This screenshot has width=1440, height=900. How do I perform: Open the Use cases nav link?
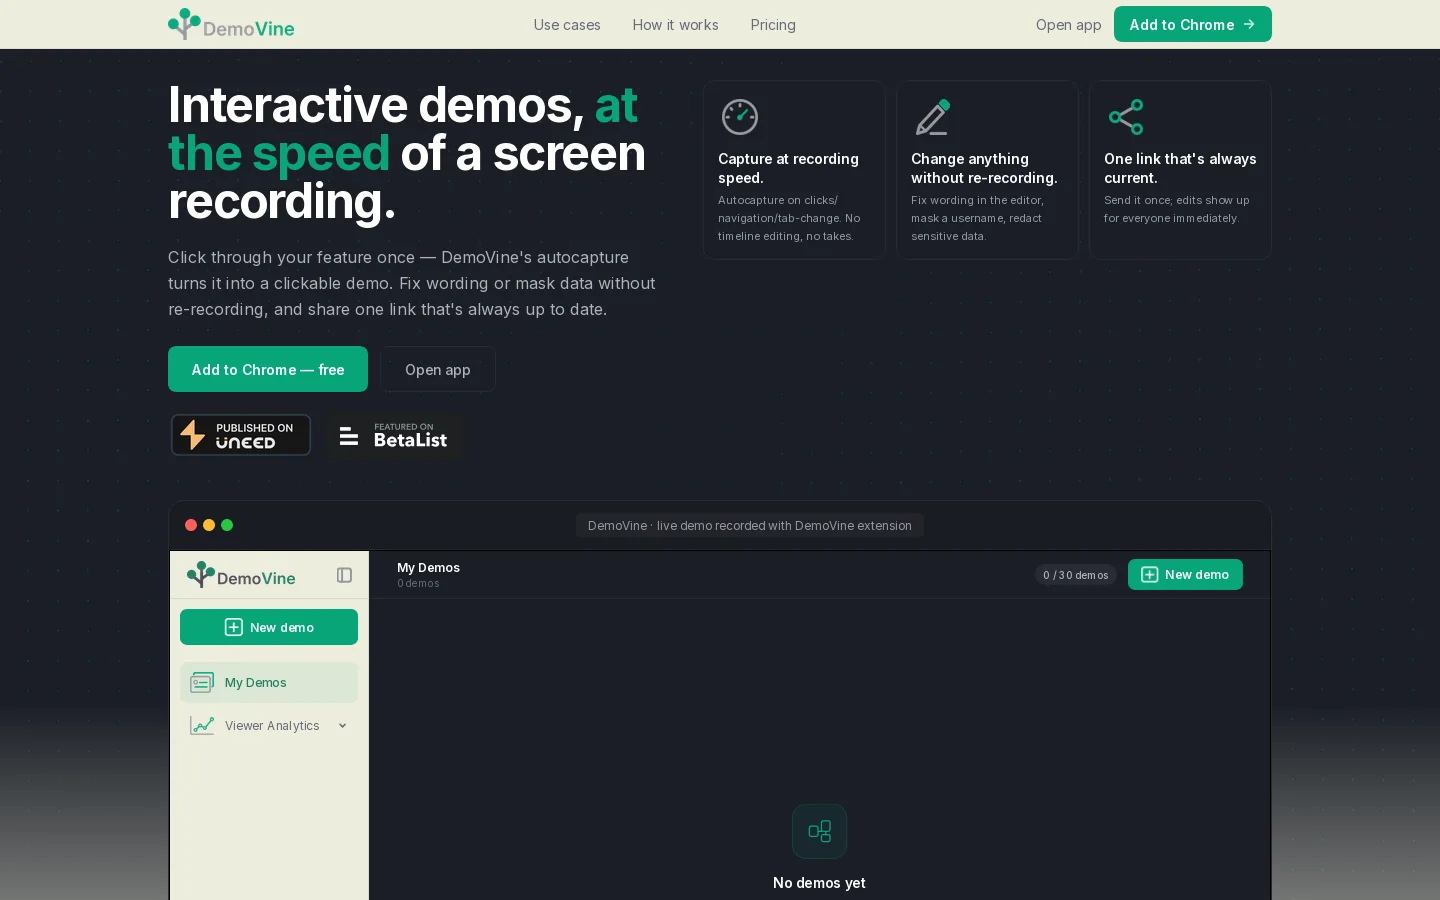[567, 25]
